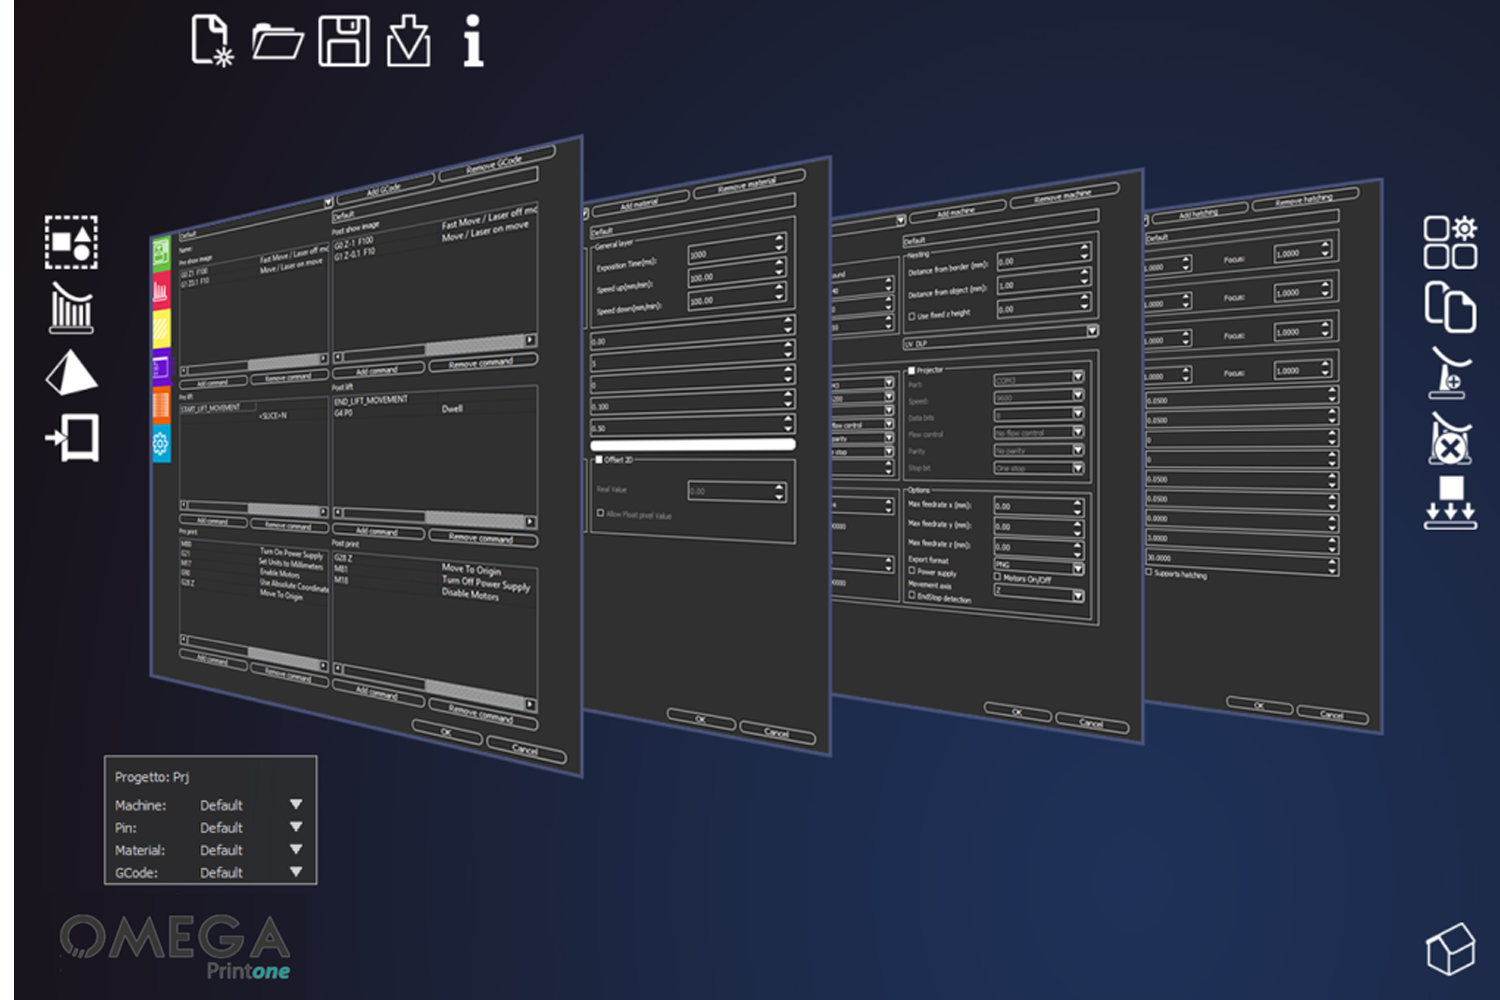1500x1000 pixels.
Task: Click the New project file icon
Action: [212, 41]
